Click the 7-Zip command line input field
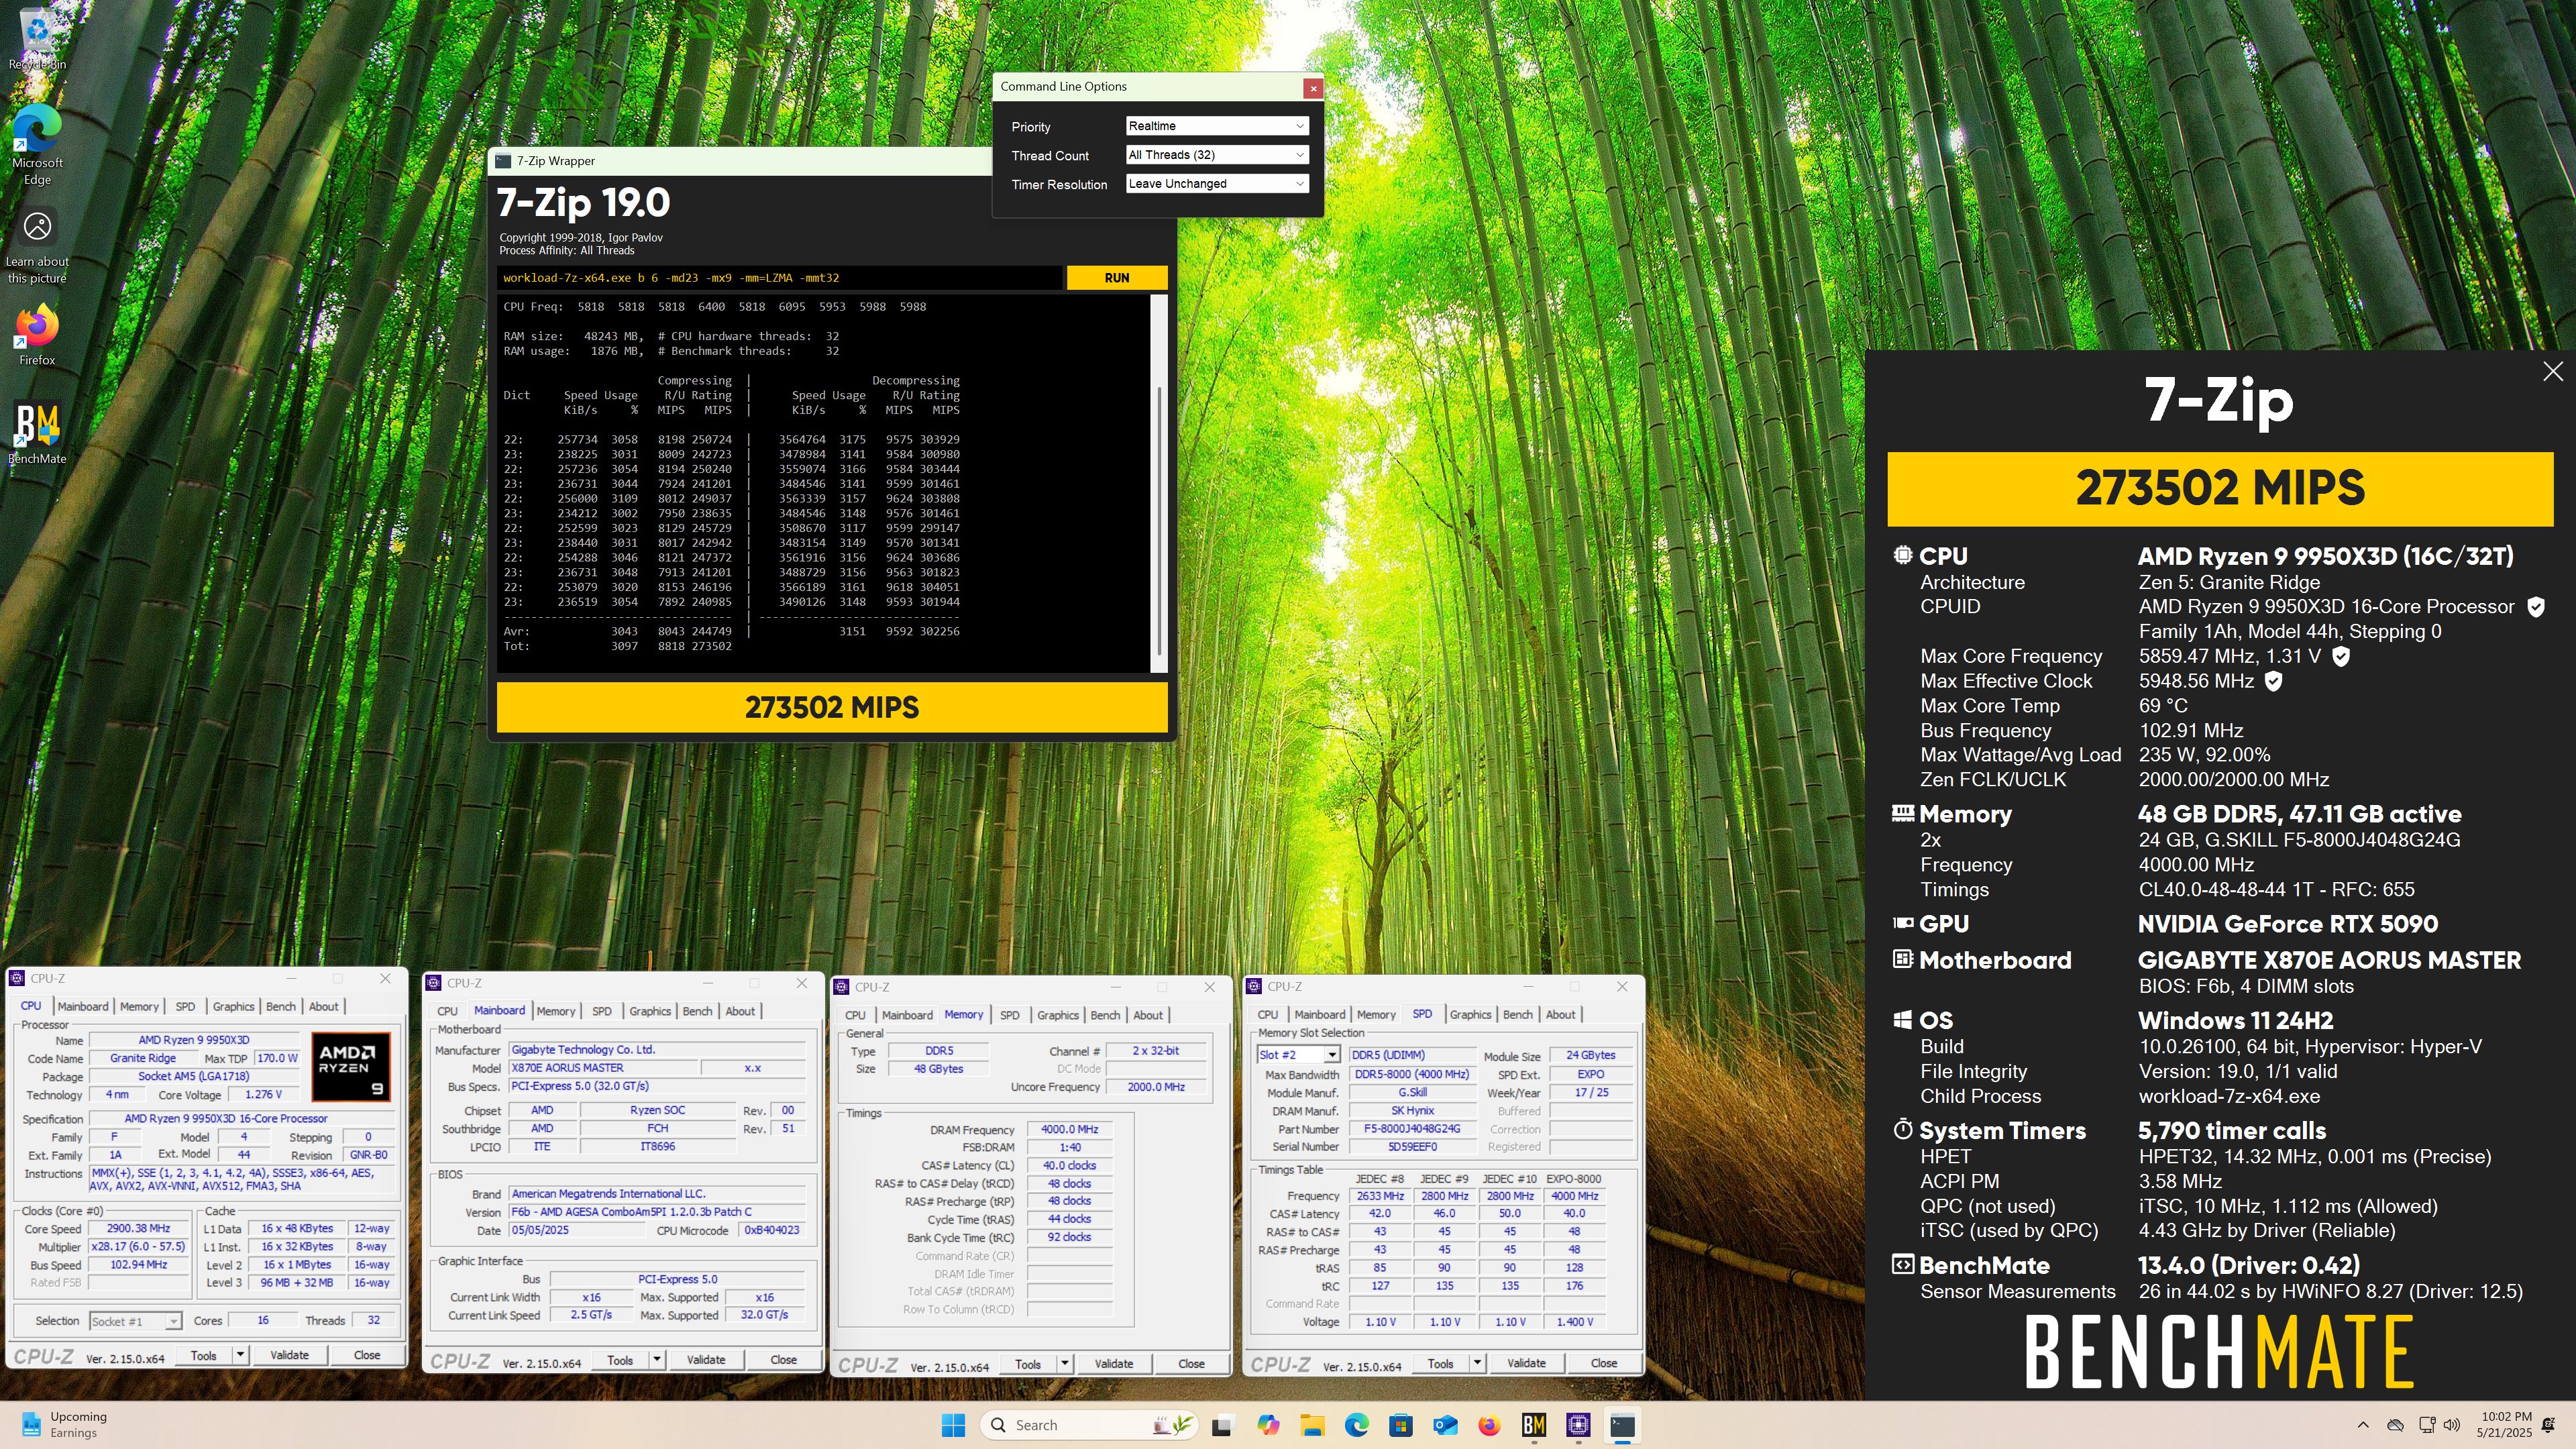 click(779, 278)
